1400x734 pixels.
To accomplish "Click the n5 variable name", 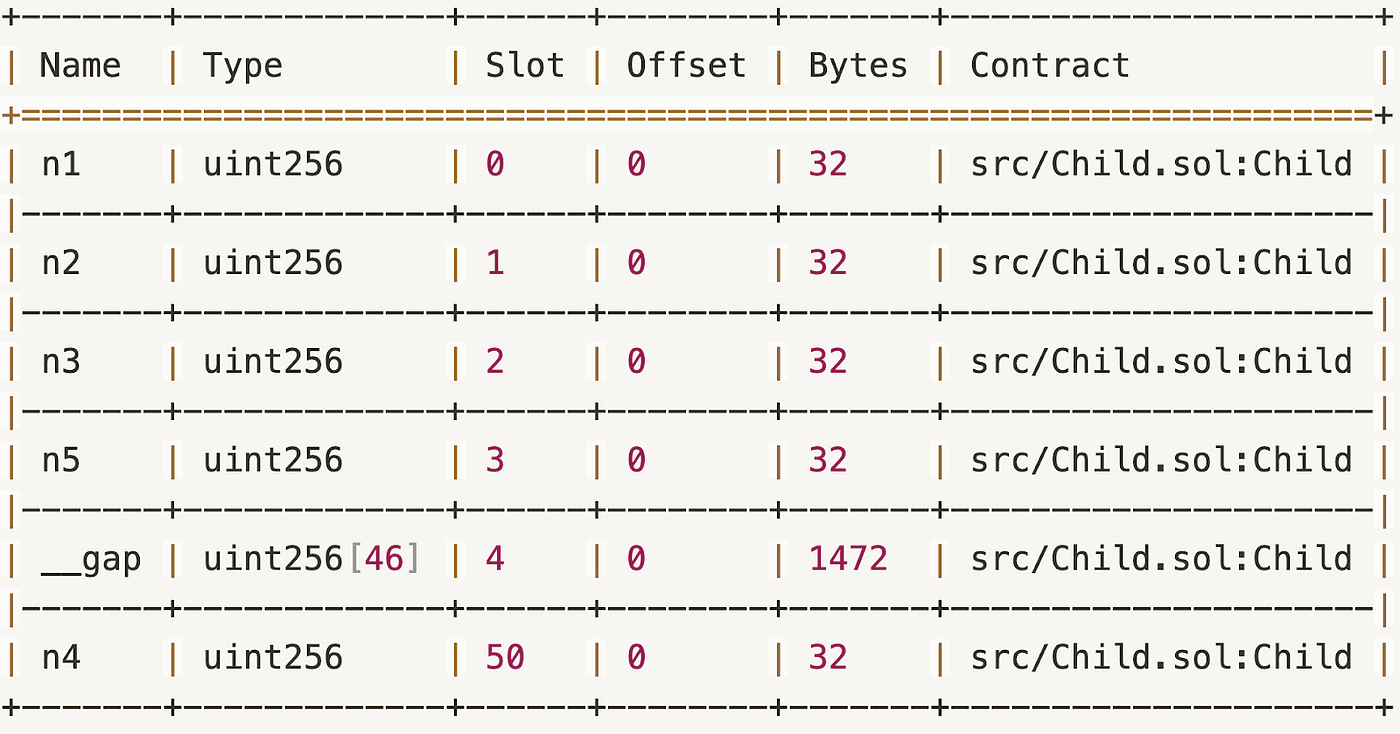I will click(61, 460).
